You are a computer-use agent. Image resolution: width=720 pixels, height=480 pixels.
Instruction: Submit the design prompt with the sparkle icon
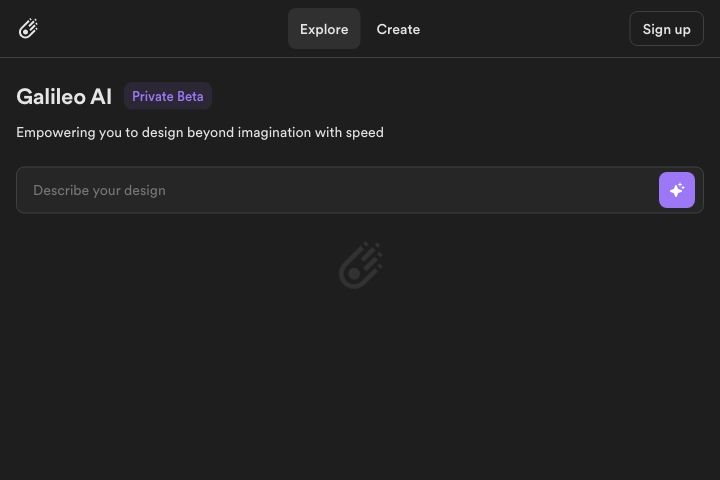(x=676, y=190)
